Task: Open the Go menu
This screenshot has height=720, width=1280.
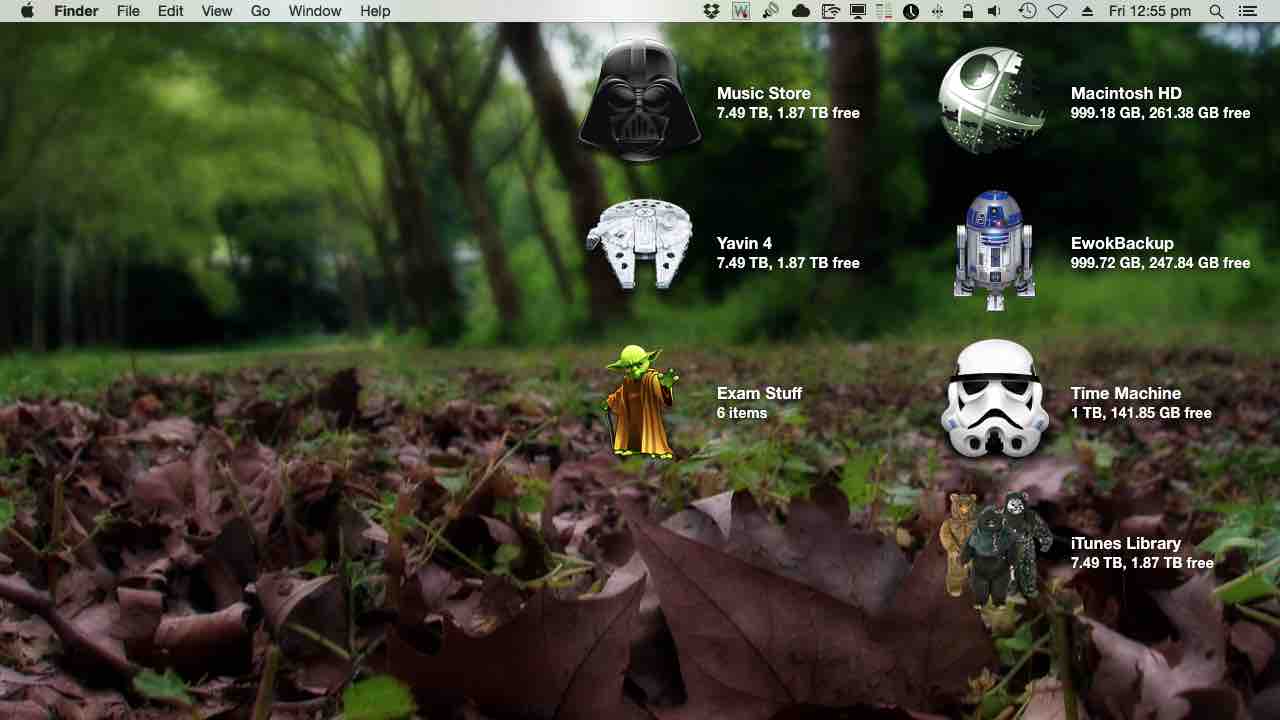Action: (x=260, y=11)
